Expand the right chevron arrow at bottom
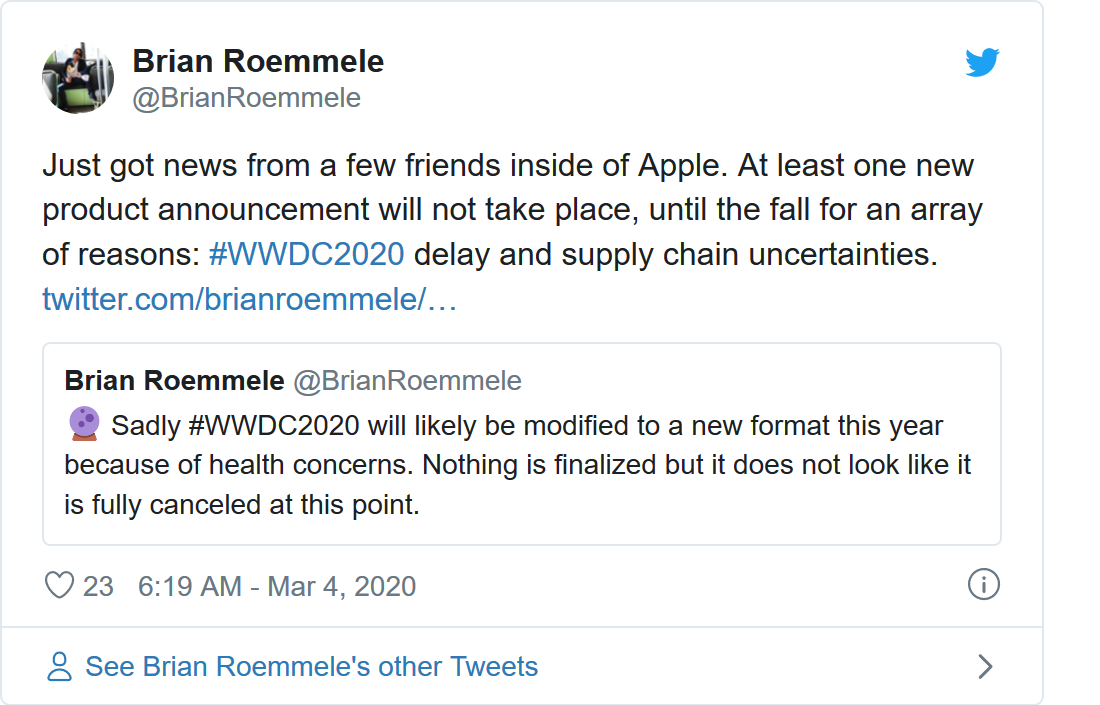The width and height of the screenshot is (1100, 705). (x=985, y=667)
